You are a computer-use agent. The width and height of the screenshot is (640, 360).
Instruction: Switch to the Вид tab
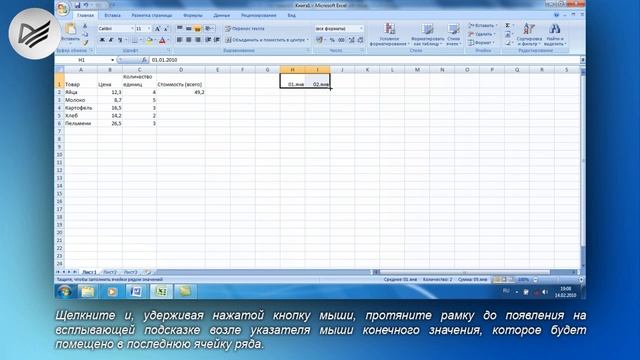coord(291,16)
